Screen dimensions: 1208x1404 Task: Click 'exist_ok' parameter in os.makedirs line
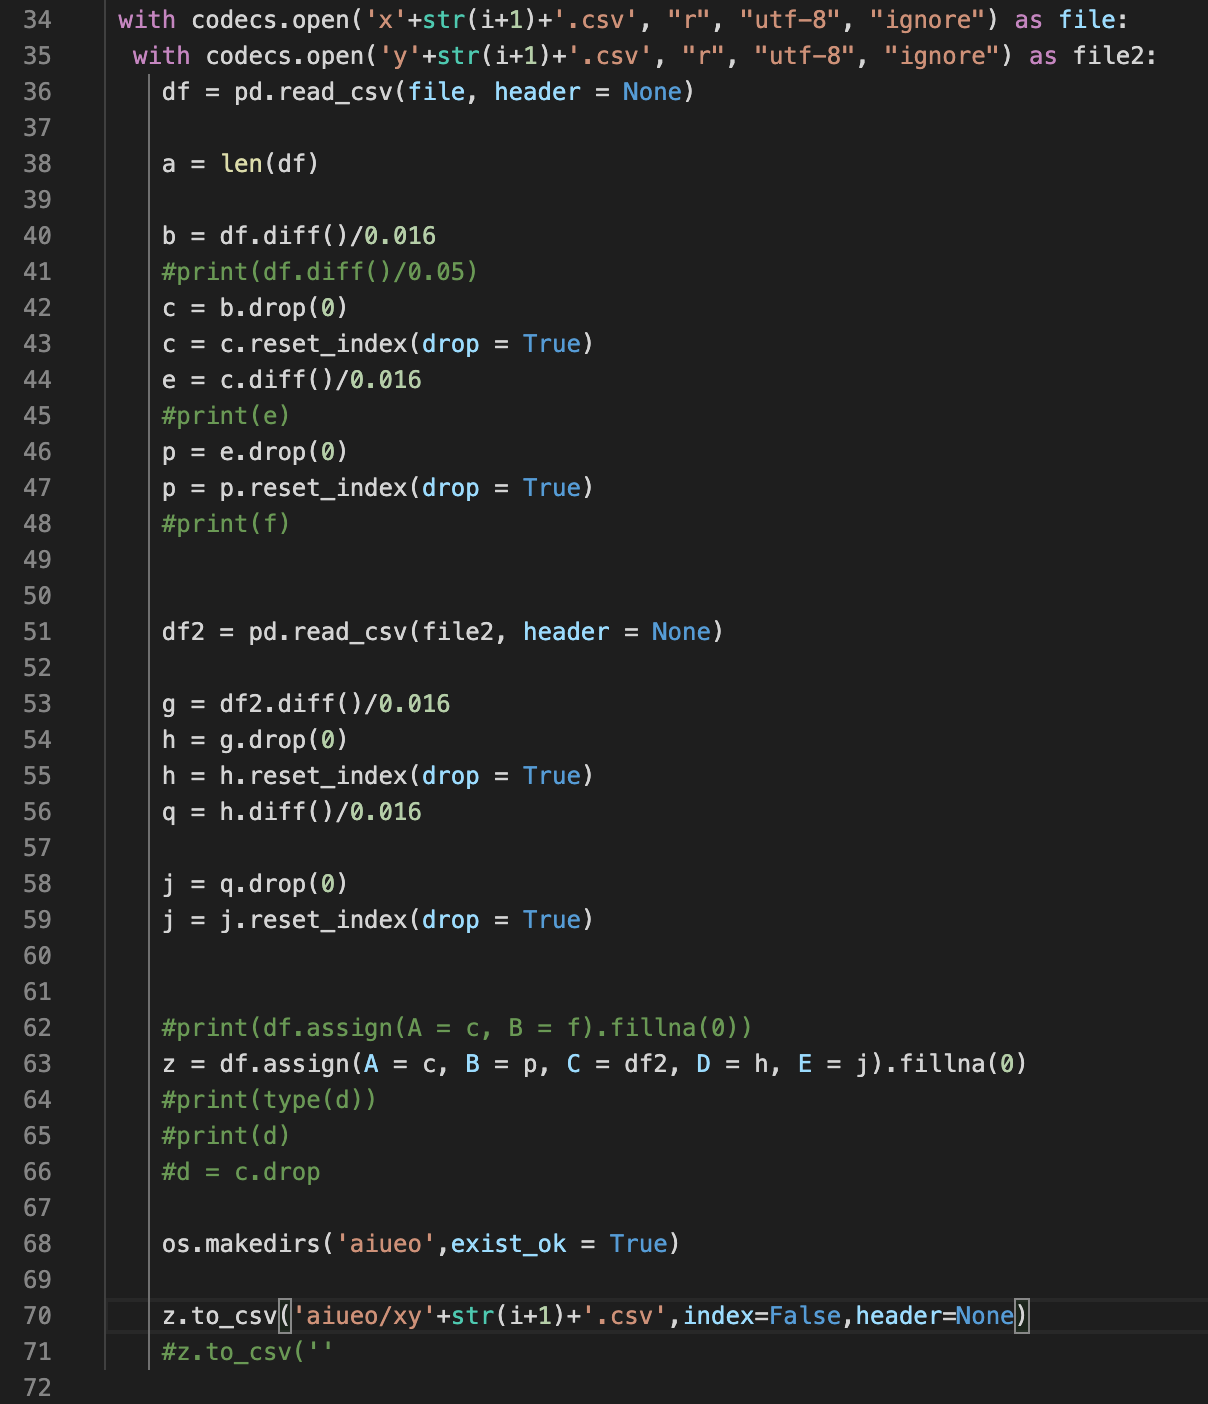508,1244
